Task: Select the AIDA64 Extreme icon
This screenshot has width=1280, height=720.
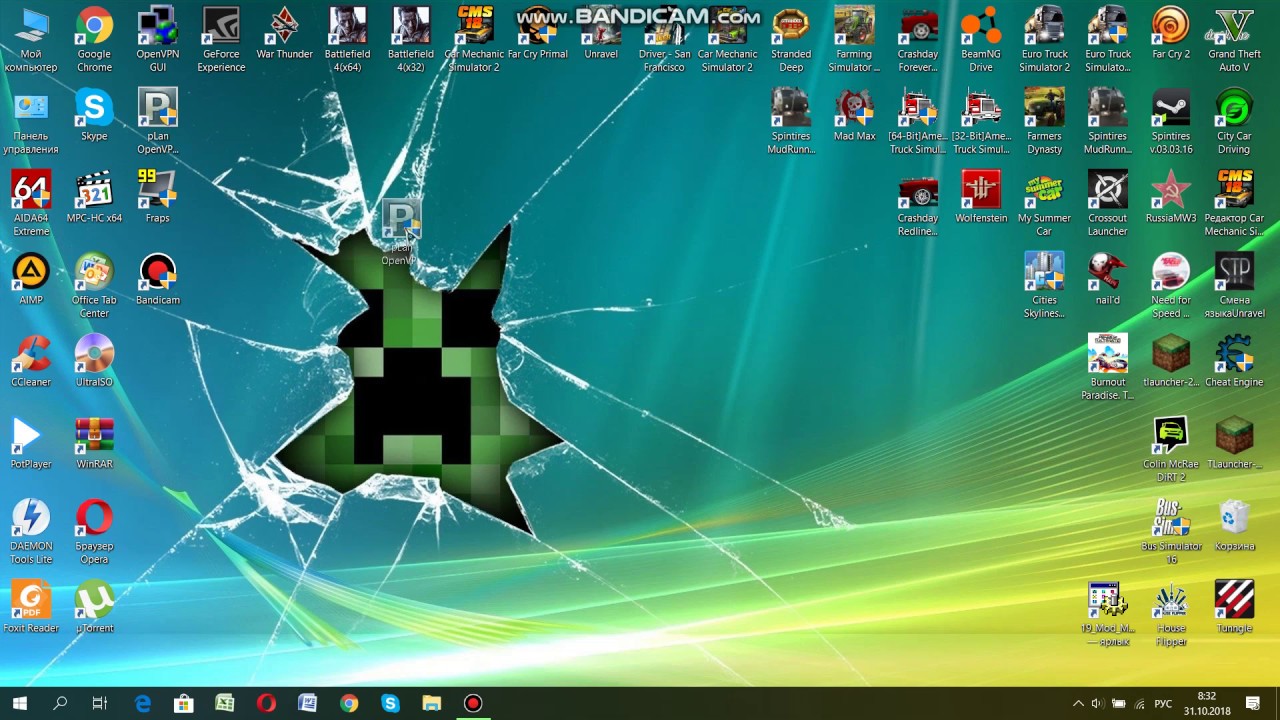Action: point(31,202)
